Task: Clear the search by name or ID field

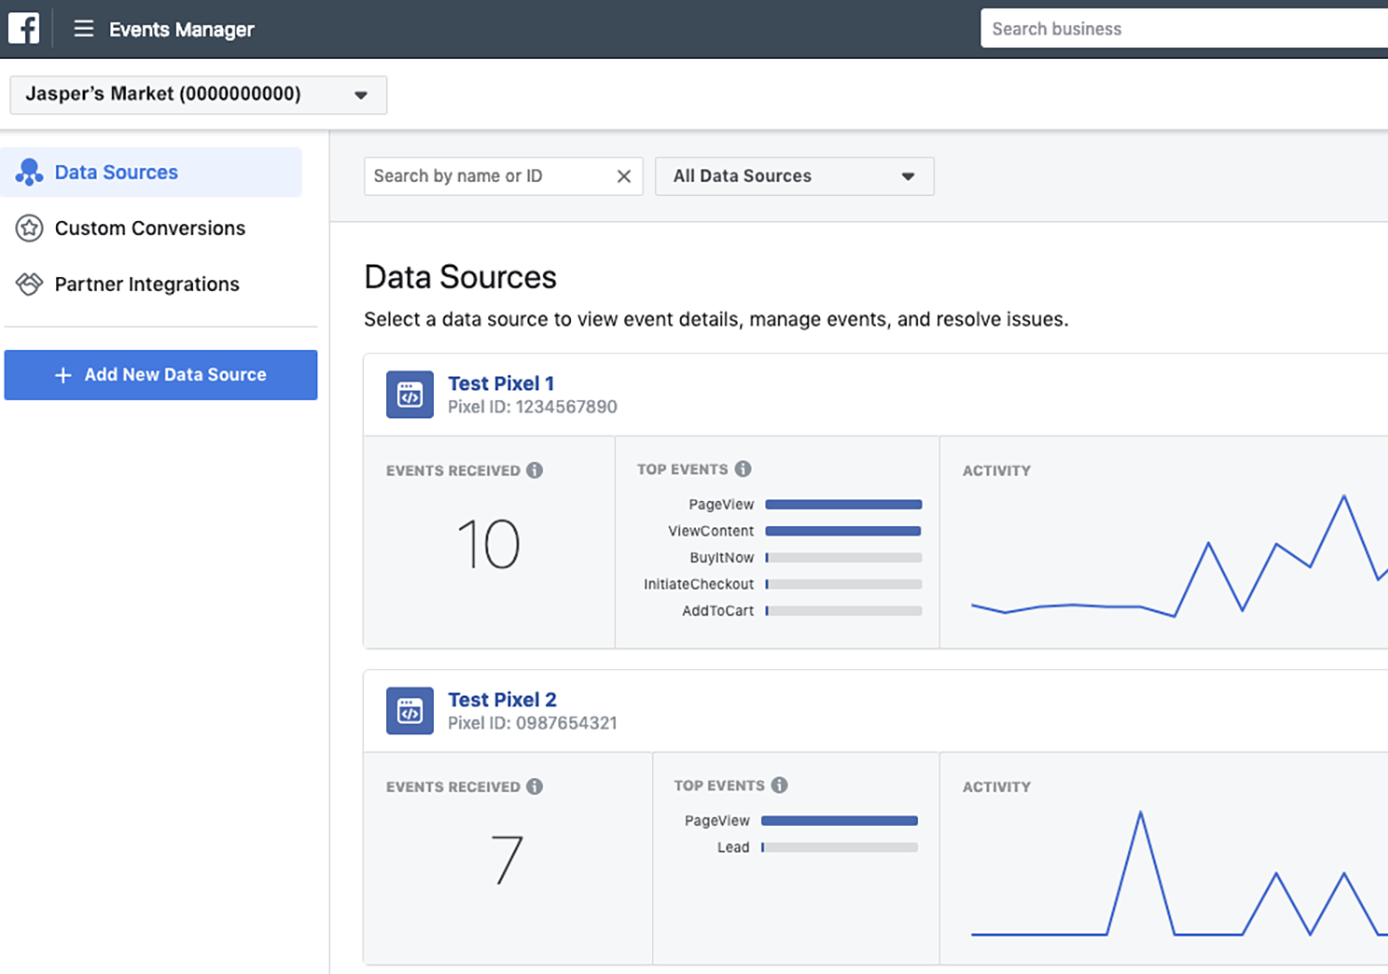Action: [x=624, y=176]
